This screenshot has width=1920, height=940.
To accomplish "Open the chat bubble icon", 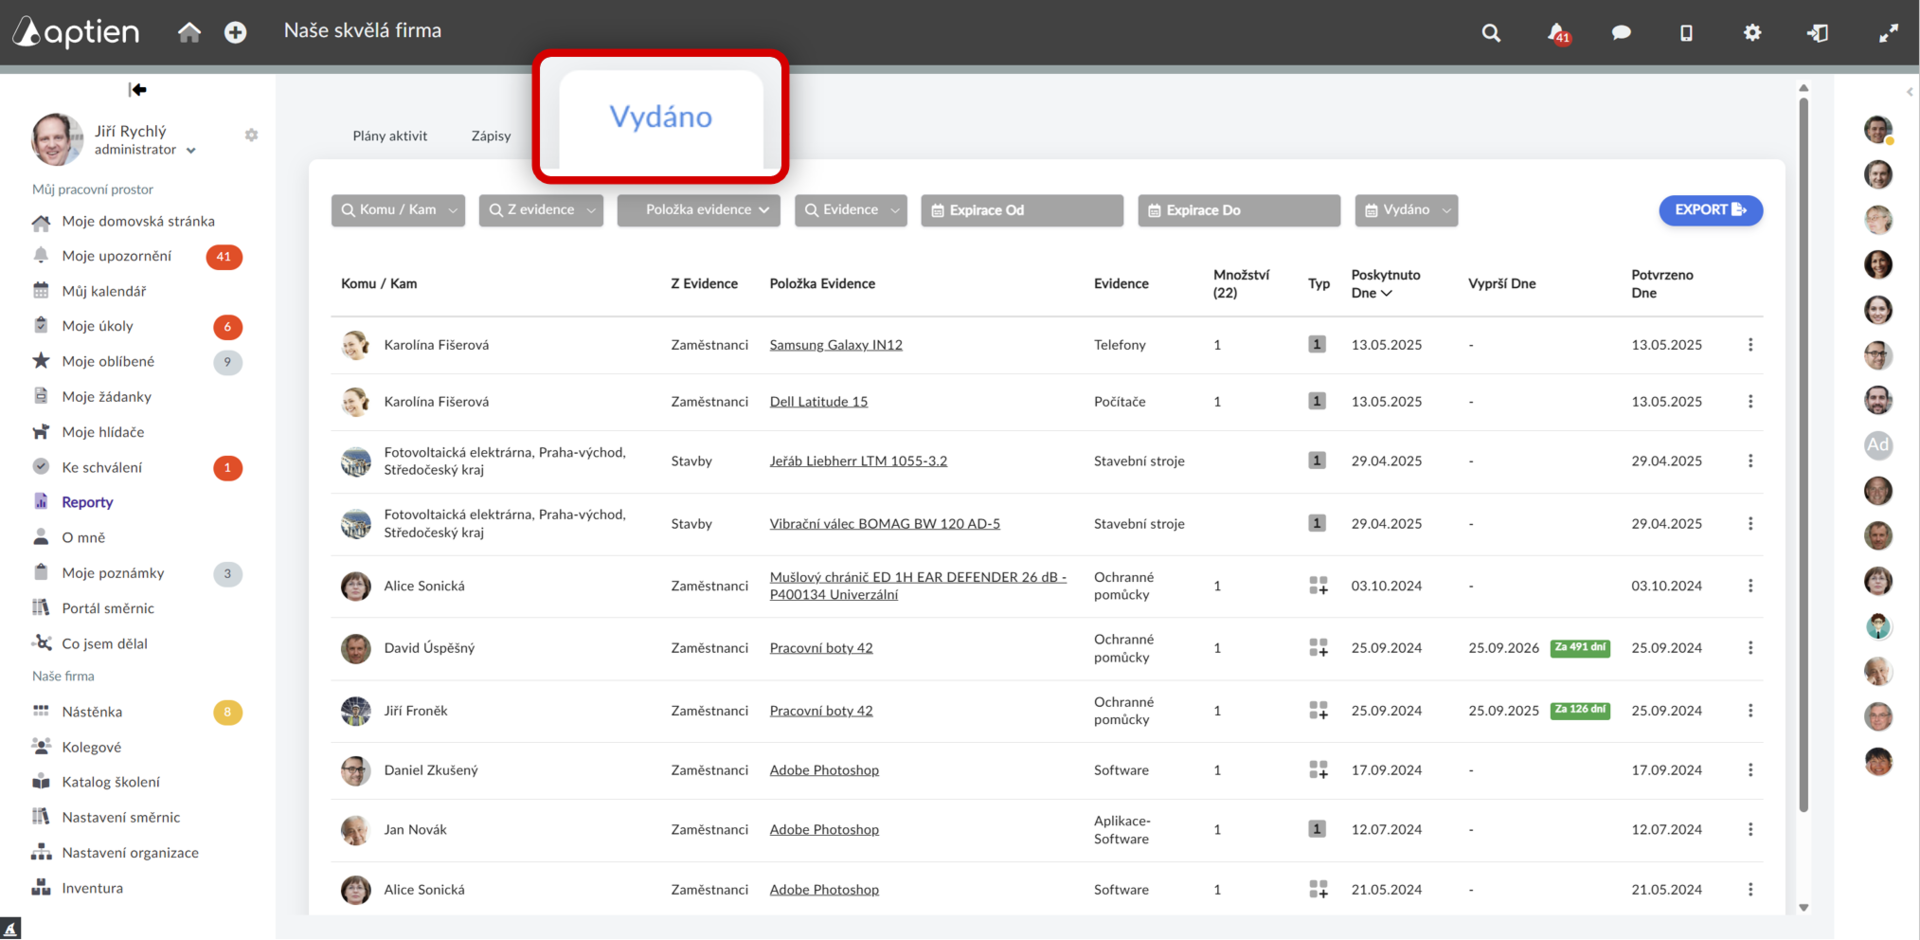I will (1621, 33).
